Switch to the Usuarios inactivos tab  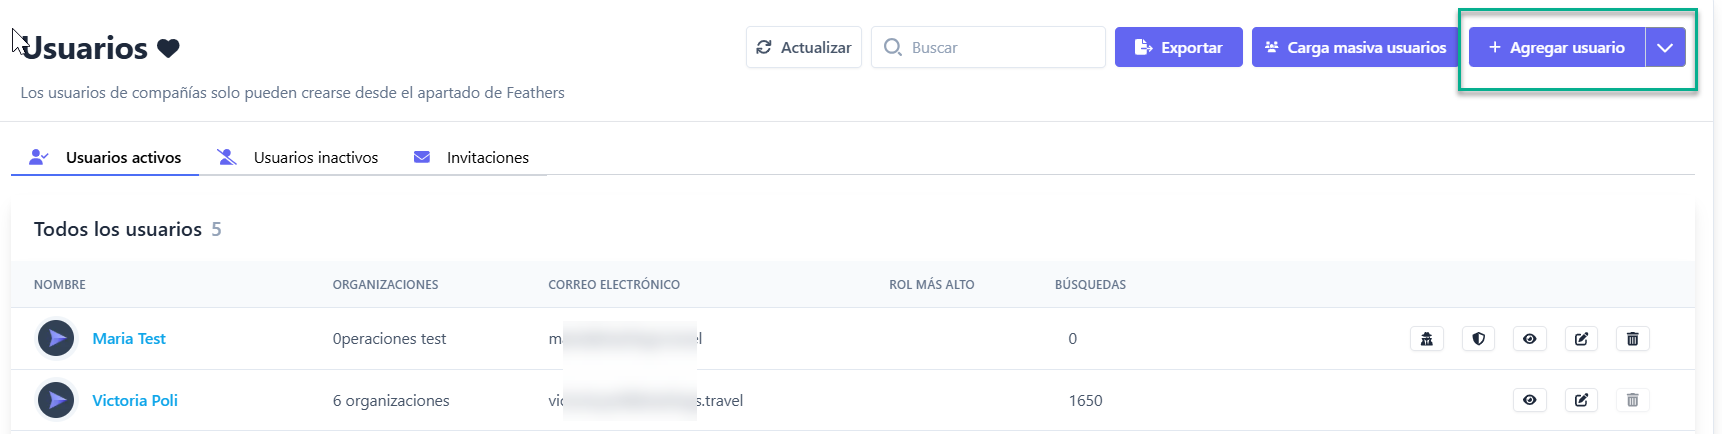click(315, 158)
